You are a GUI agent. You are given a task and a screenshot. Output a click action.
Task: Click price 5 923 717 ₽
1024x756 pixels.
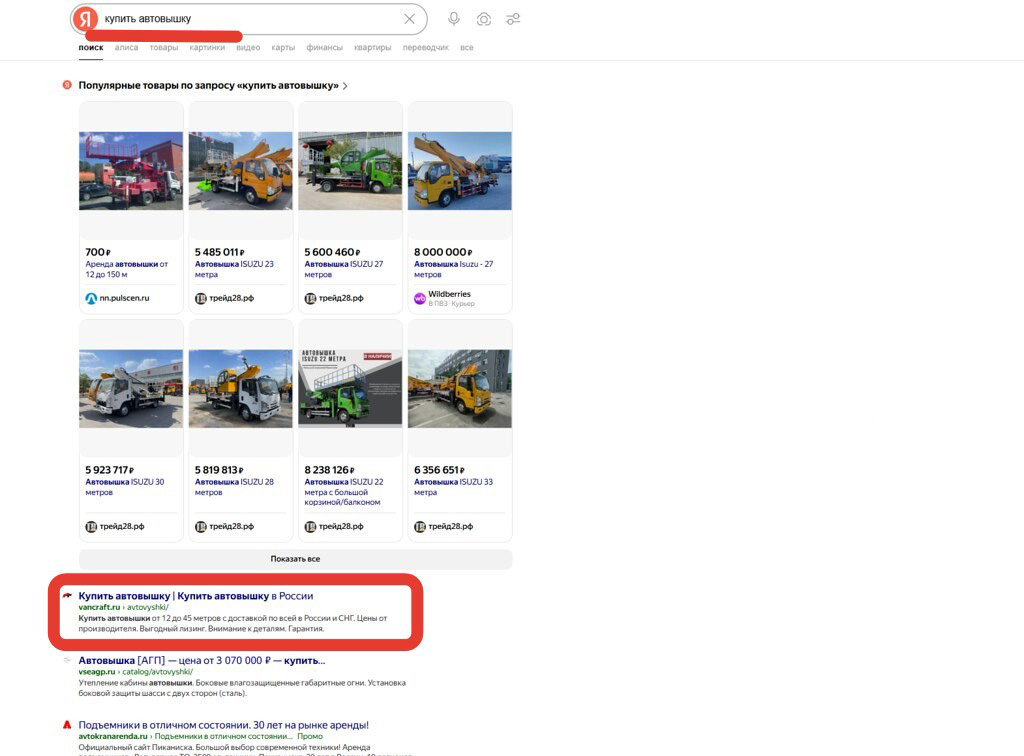(x=110, y=470)
